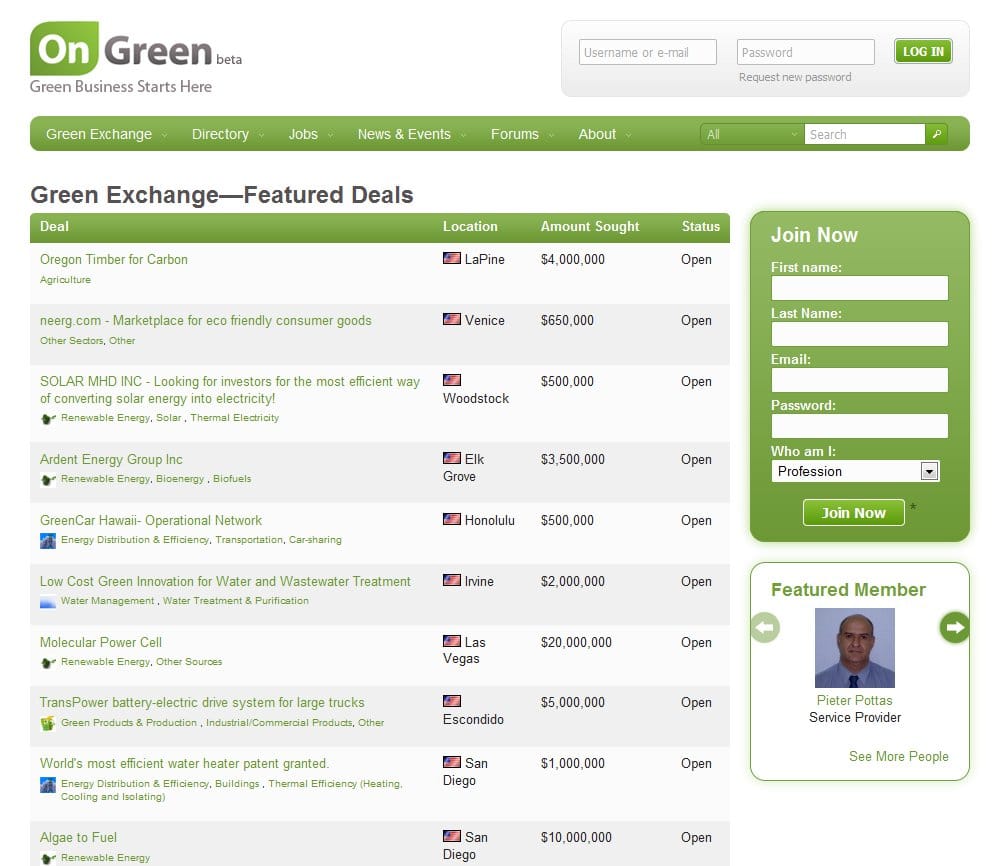Open Ardent Energy Group Inc deal
Viewport: 1005px width, 866px height.
pyautogui.click(x=111, y=460)
